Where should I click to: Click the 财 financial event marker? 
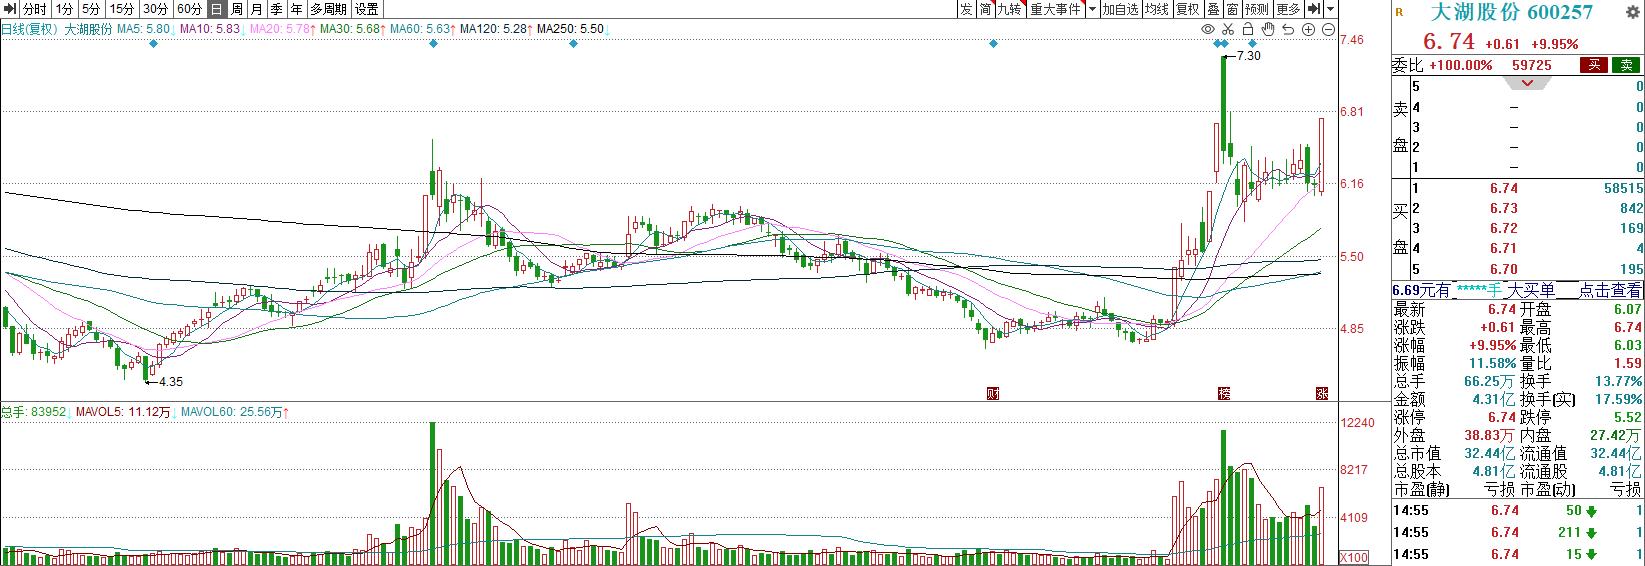[x=993, y=392]
